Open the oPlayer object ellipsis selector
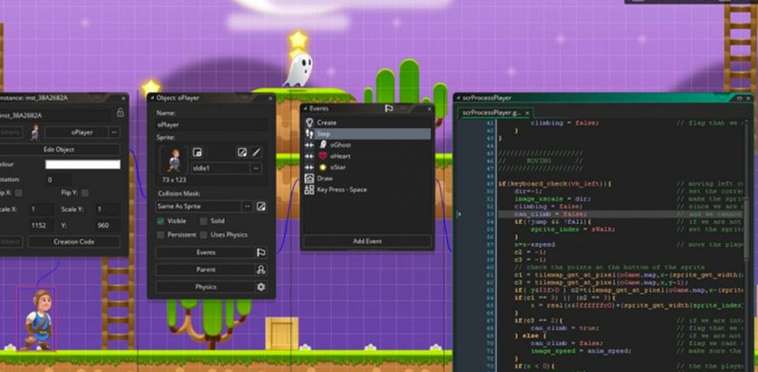The height and width of the screenshot is (372, 758). tap(114, 132)
